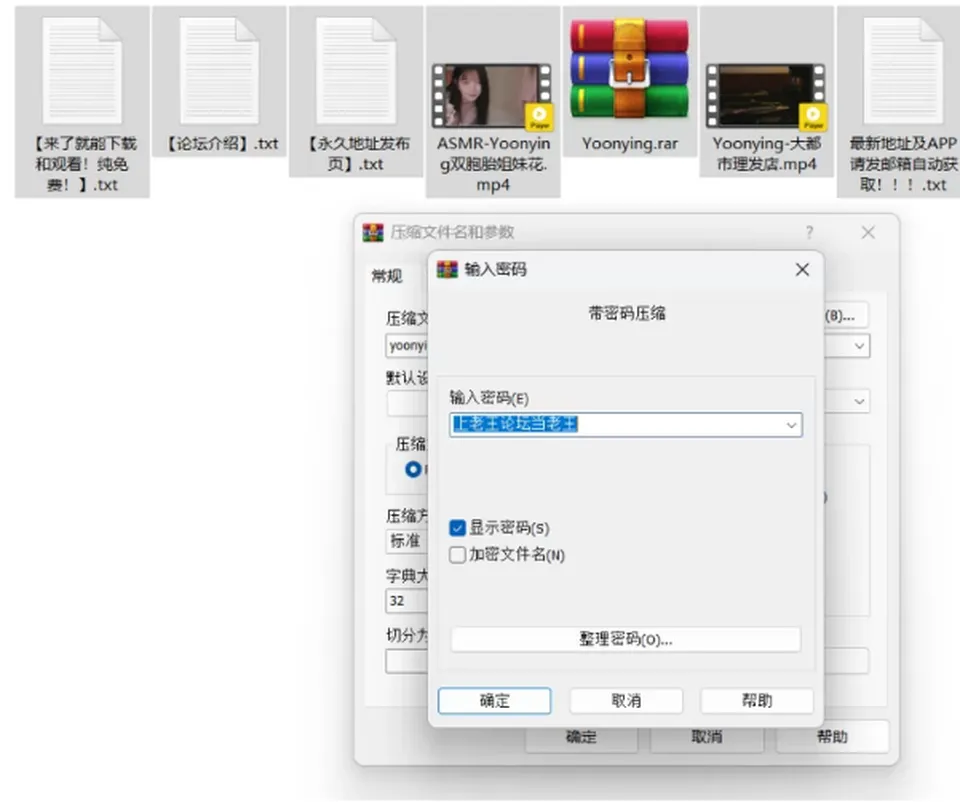Image resolution: width=960 pixels, height=802 pixels.
Task: Open 整理密码(O)... button
Action: 626,639
